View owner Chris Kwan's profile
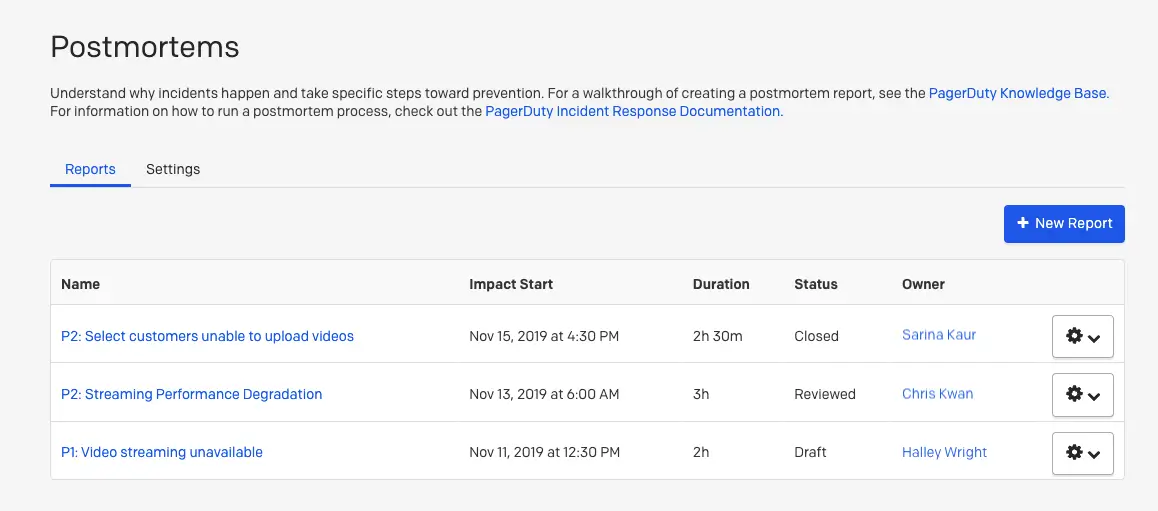This screenshot has width=1158, height=511. [x=937, y=394]
